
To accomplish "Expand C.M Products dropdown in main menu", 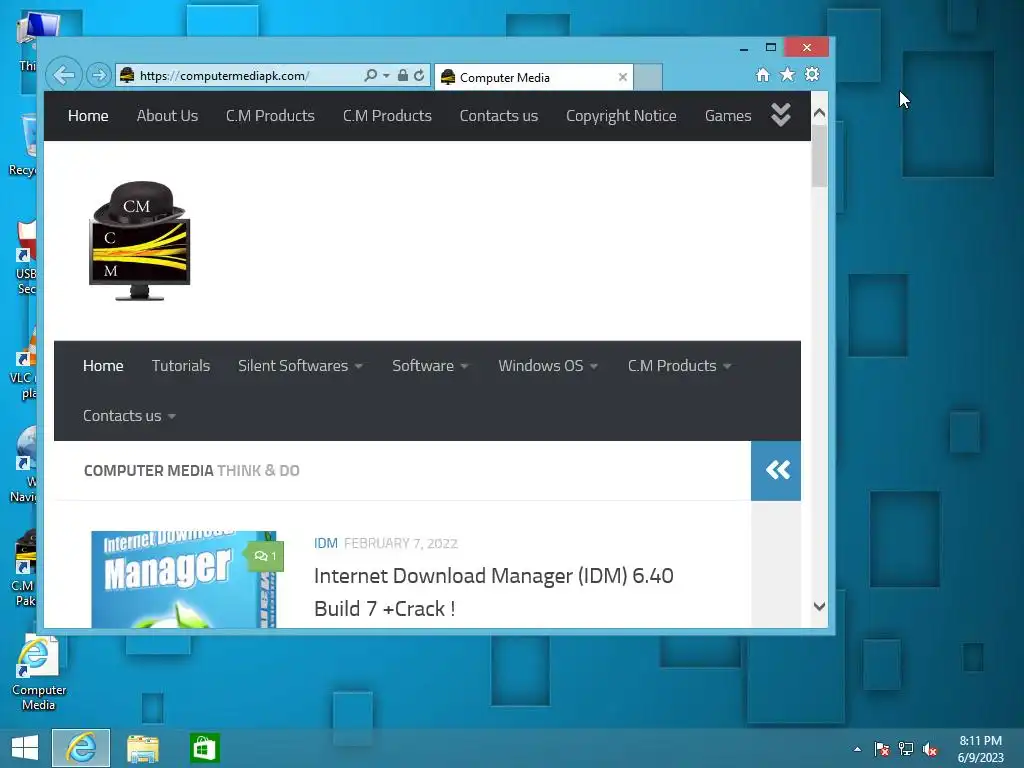I will pos(679,366).
